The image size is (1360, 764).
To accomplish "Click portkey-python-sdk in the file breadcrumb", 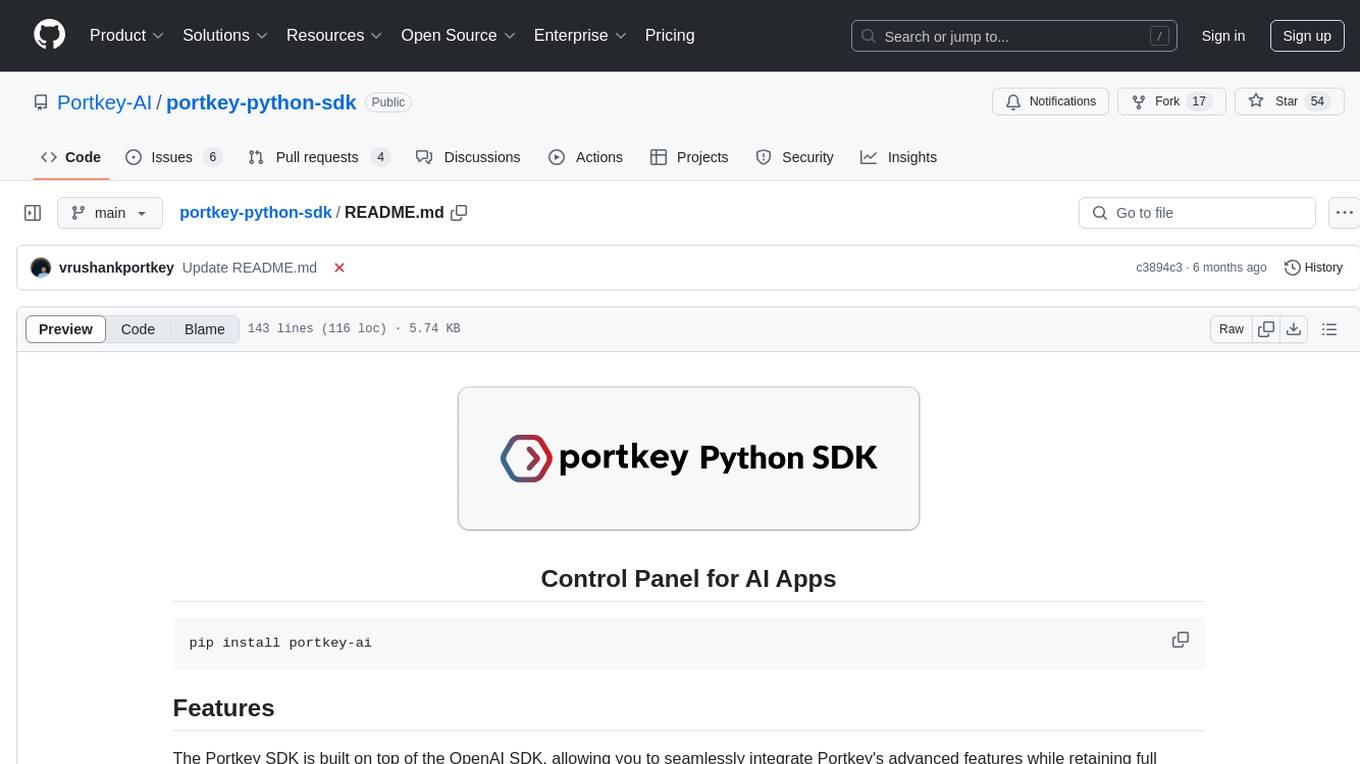I will pos(255,212).
